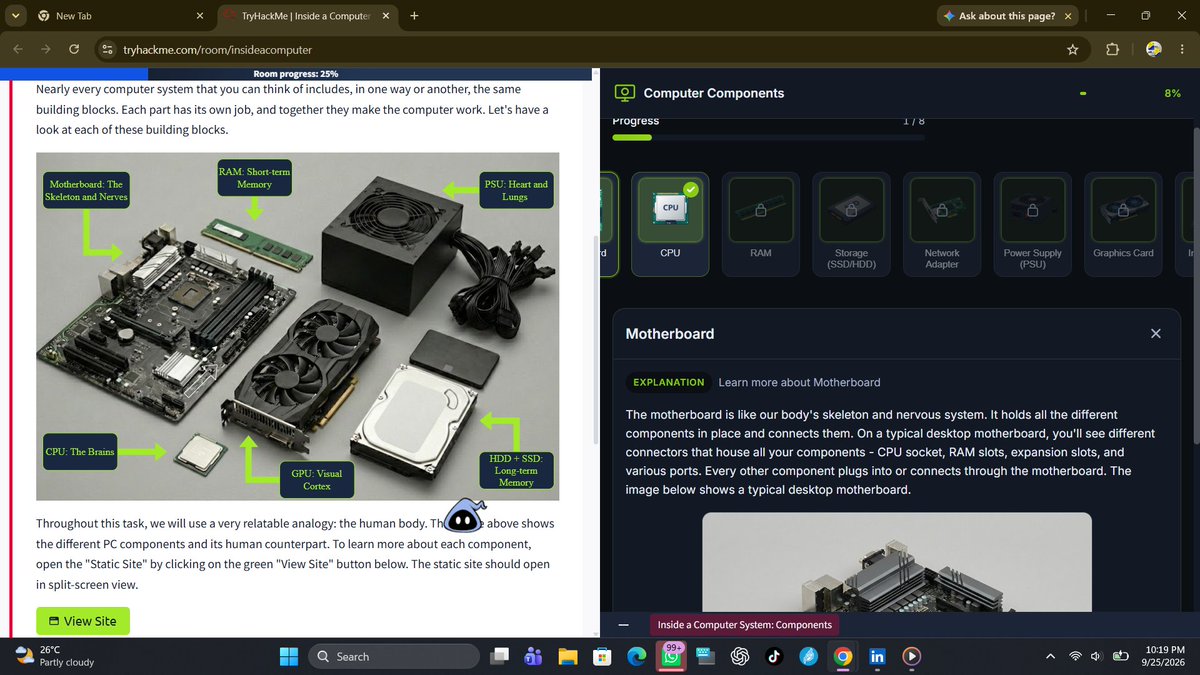Reload the TryHackMe page
1200x675 pixels.
[x=74, y=49]
